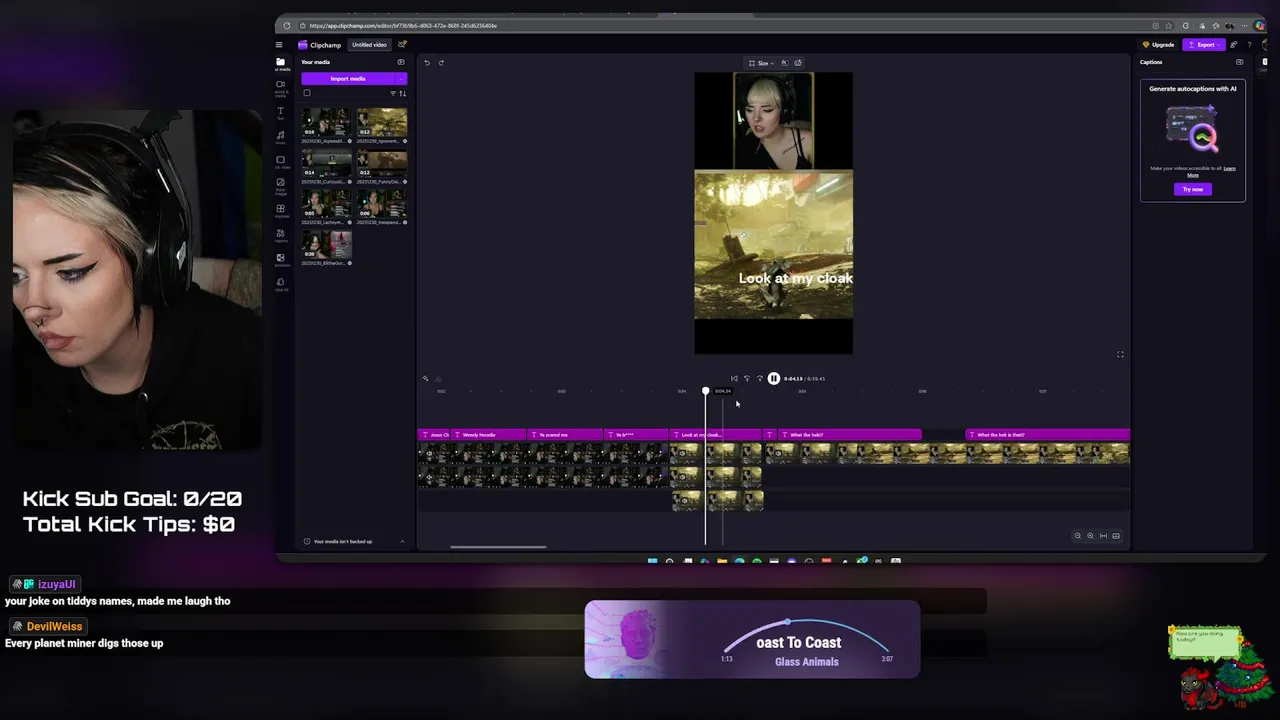The height and width of the screenshot is (720, 1280).
Task: Select the 20251230_Lachrym media thumbnail
Action: [x=327, y=203]
